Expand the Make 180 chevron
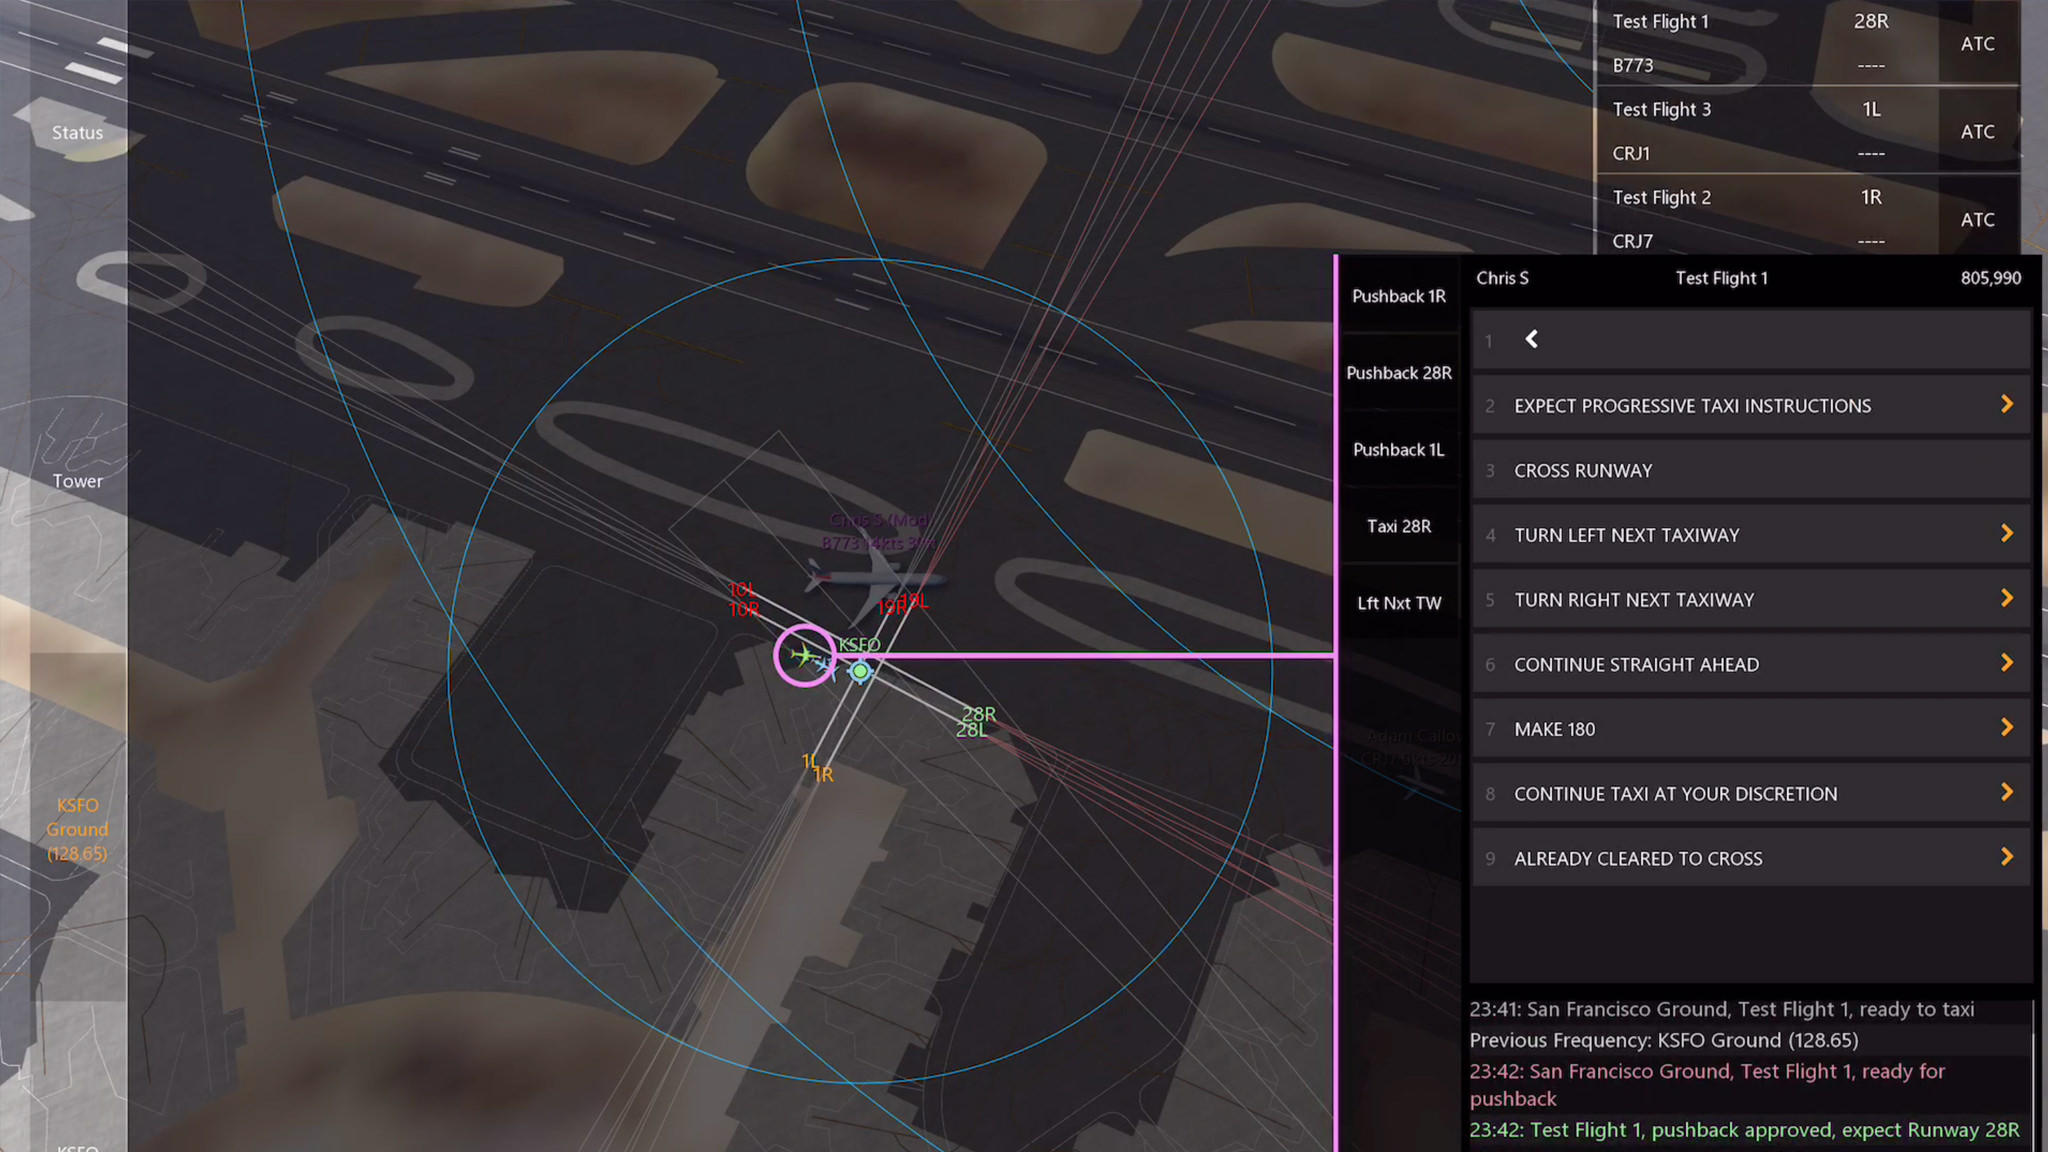This screenshot has width=2048, height=1152. tap(2006, 728)
